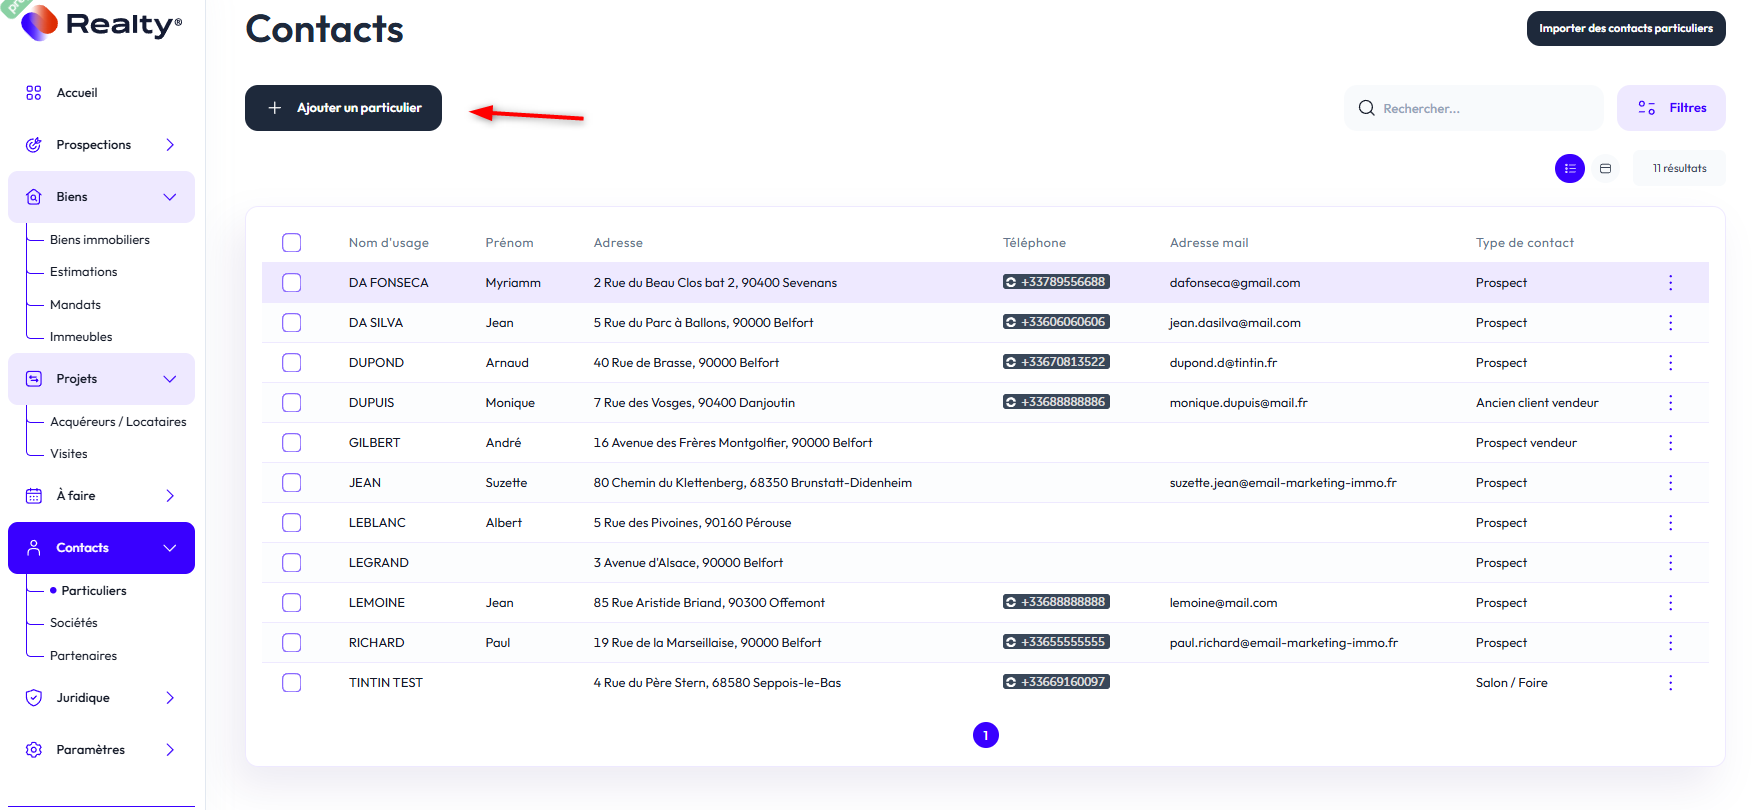This screenshot has height=810, width=1761.
Task: Expand the Juridique menu chevron
Action: point(170,698)
